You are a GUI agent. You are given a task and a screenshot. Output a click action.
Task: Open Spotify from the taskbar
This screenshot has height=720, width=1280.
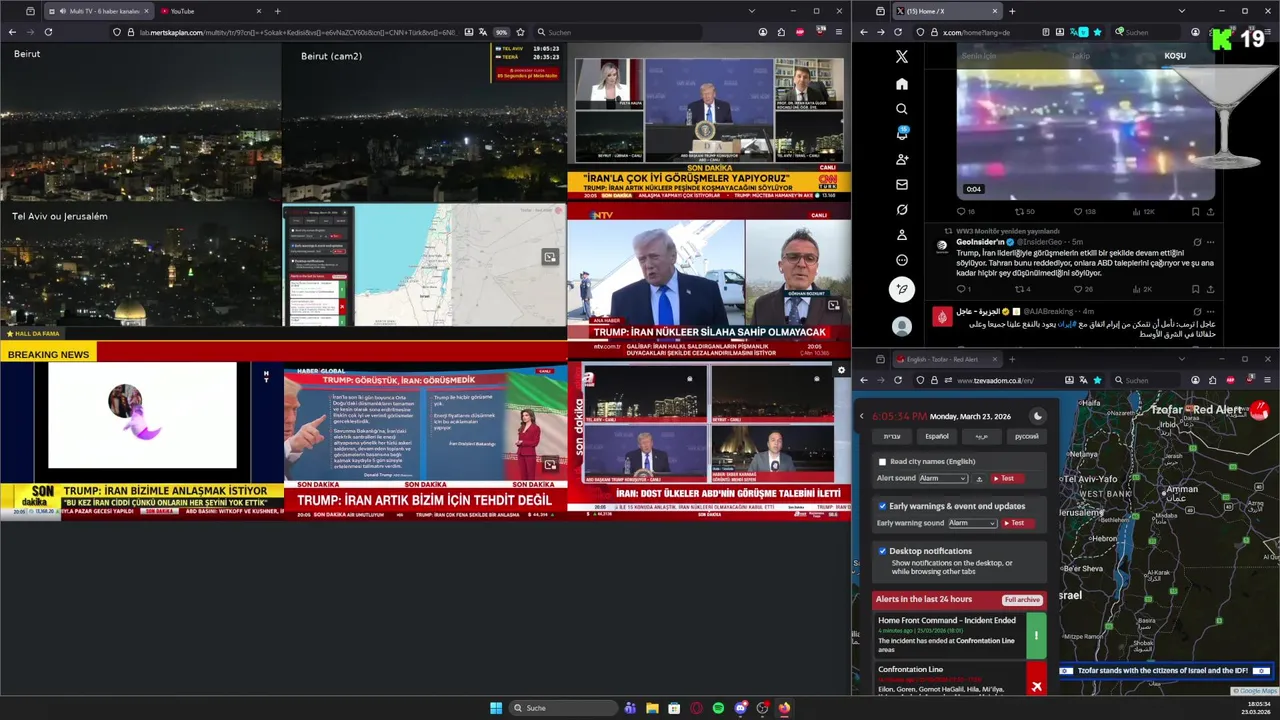click(x=718, y=708)
